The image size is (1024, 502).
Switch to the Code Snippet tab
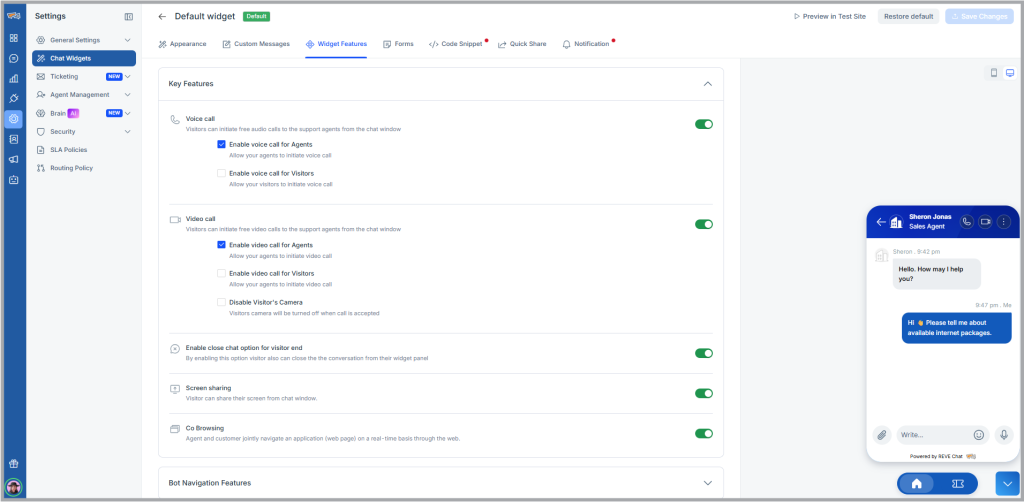(x=455, y=44)
